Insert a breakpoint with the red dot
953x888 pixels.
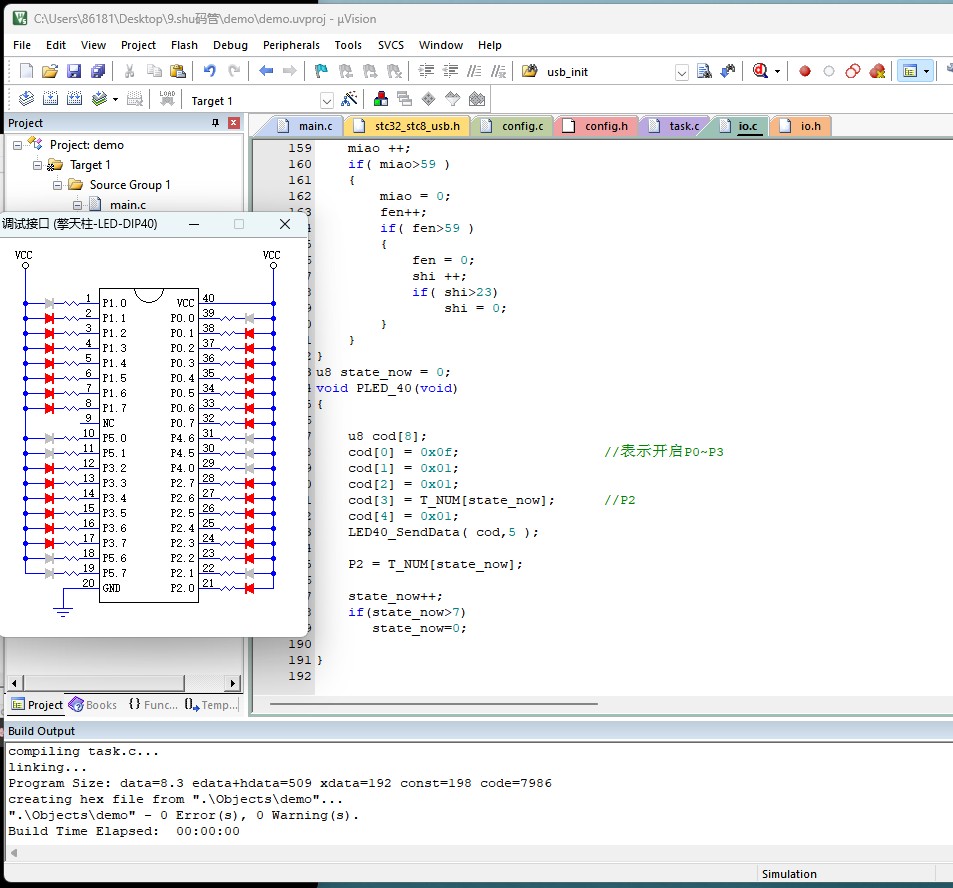pyautogui.click(x=805, y=71)
